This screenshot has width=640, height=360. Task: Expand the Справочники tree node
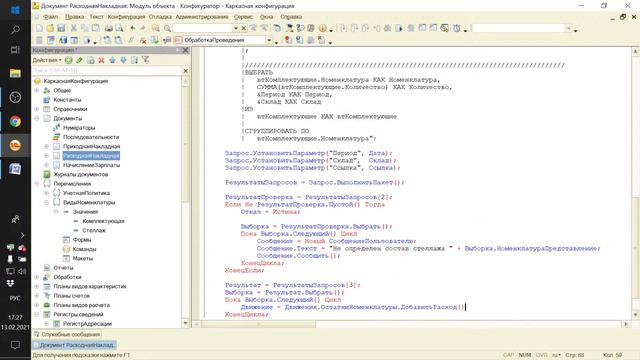click(37, 109)
